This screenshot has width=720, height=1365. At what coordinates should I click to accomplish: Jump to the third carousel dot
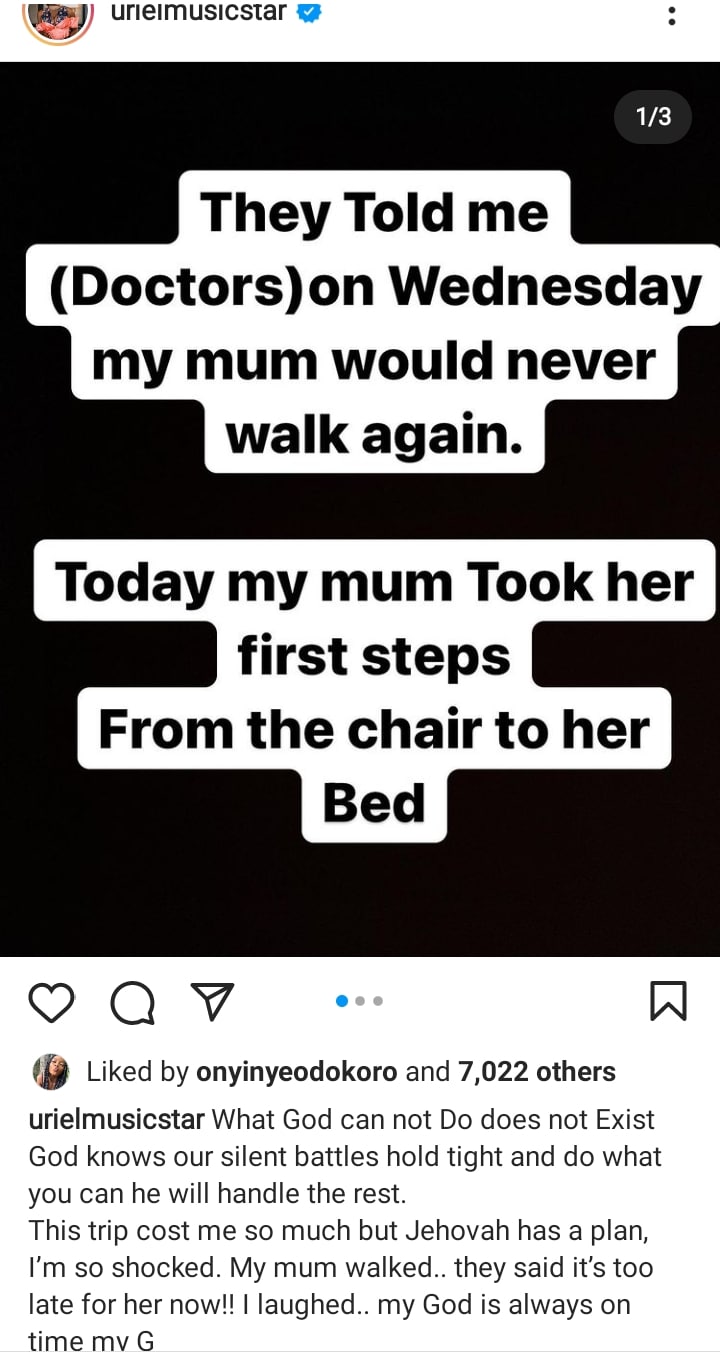(378, 1001)
